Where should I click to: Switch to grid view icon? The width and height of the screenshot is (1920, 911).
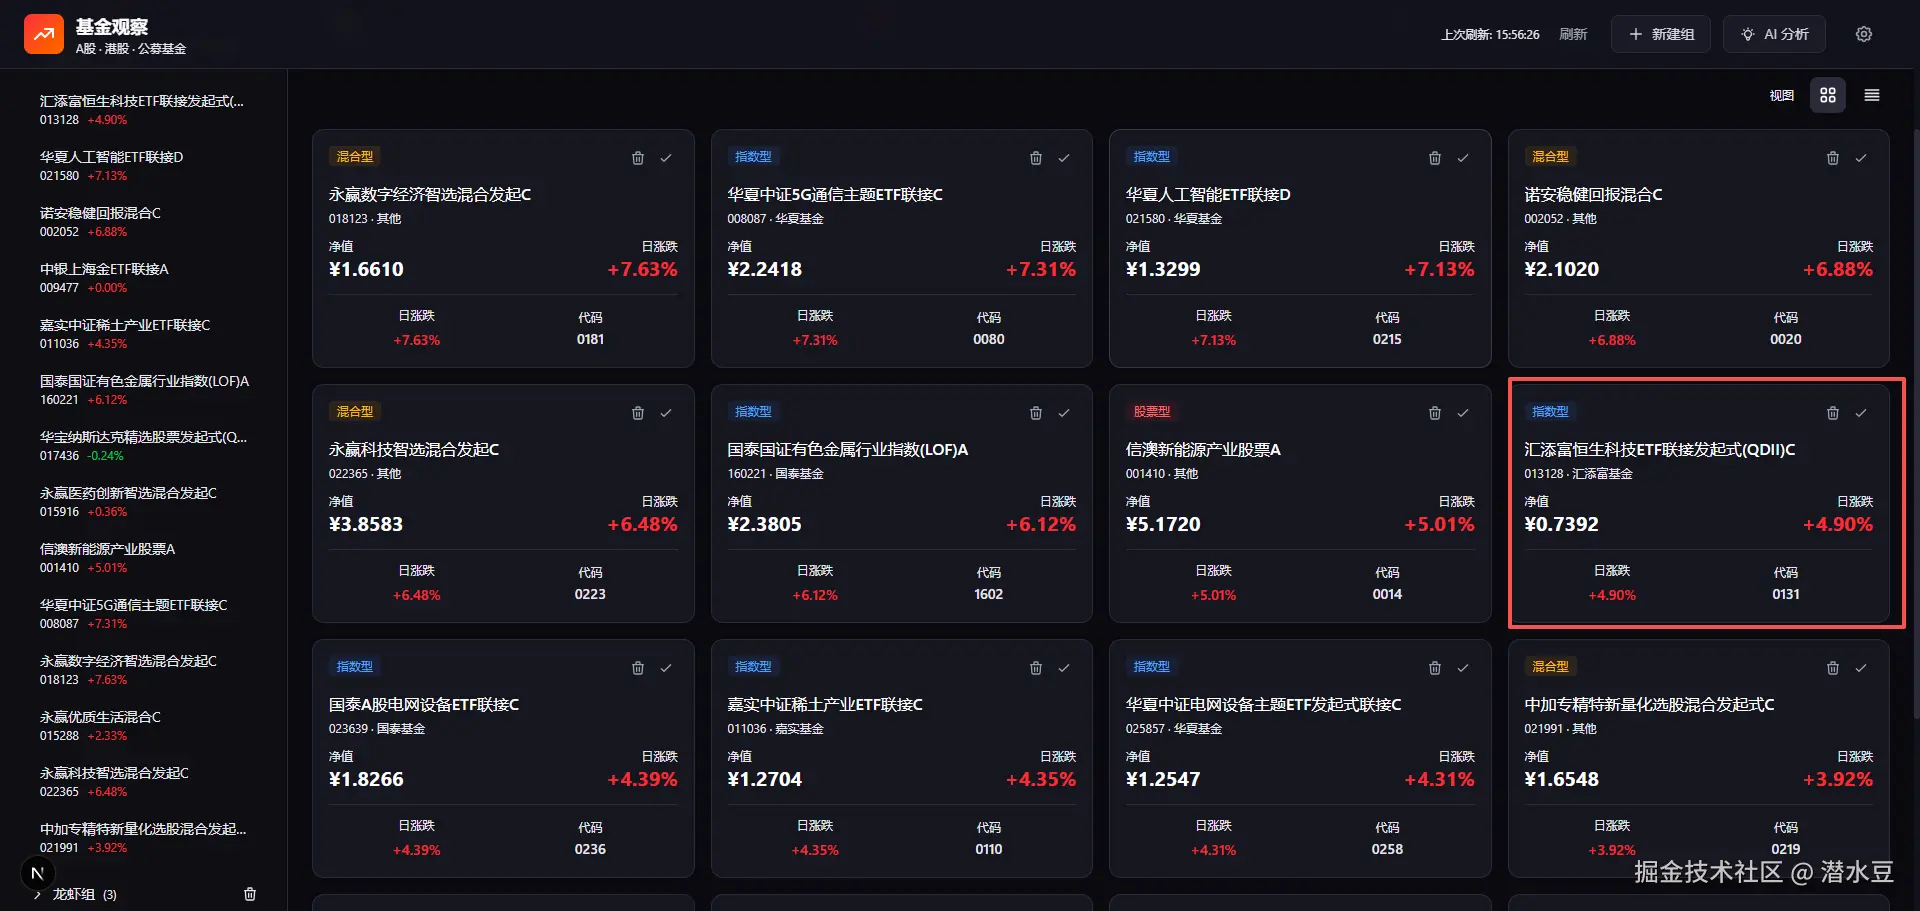coord(1828,95)
